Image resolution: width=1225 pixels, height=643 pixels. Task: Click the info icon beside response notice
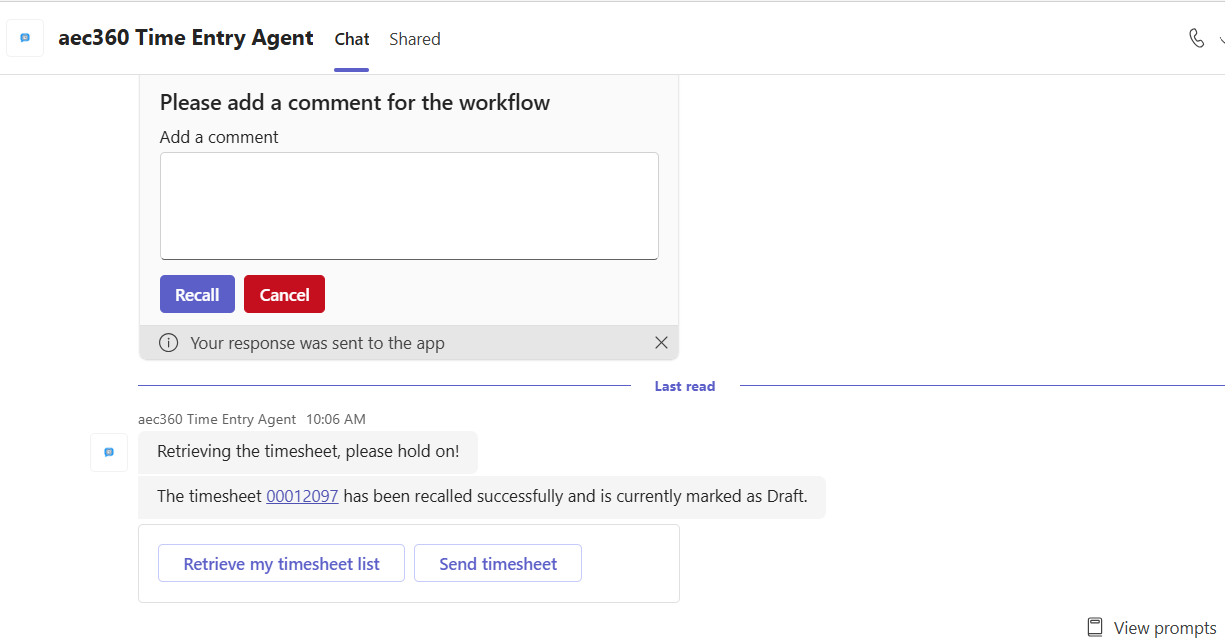pyautogui.click(x=169, y=343)
